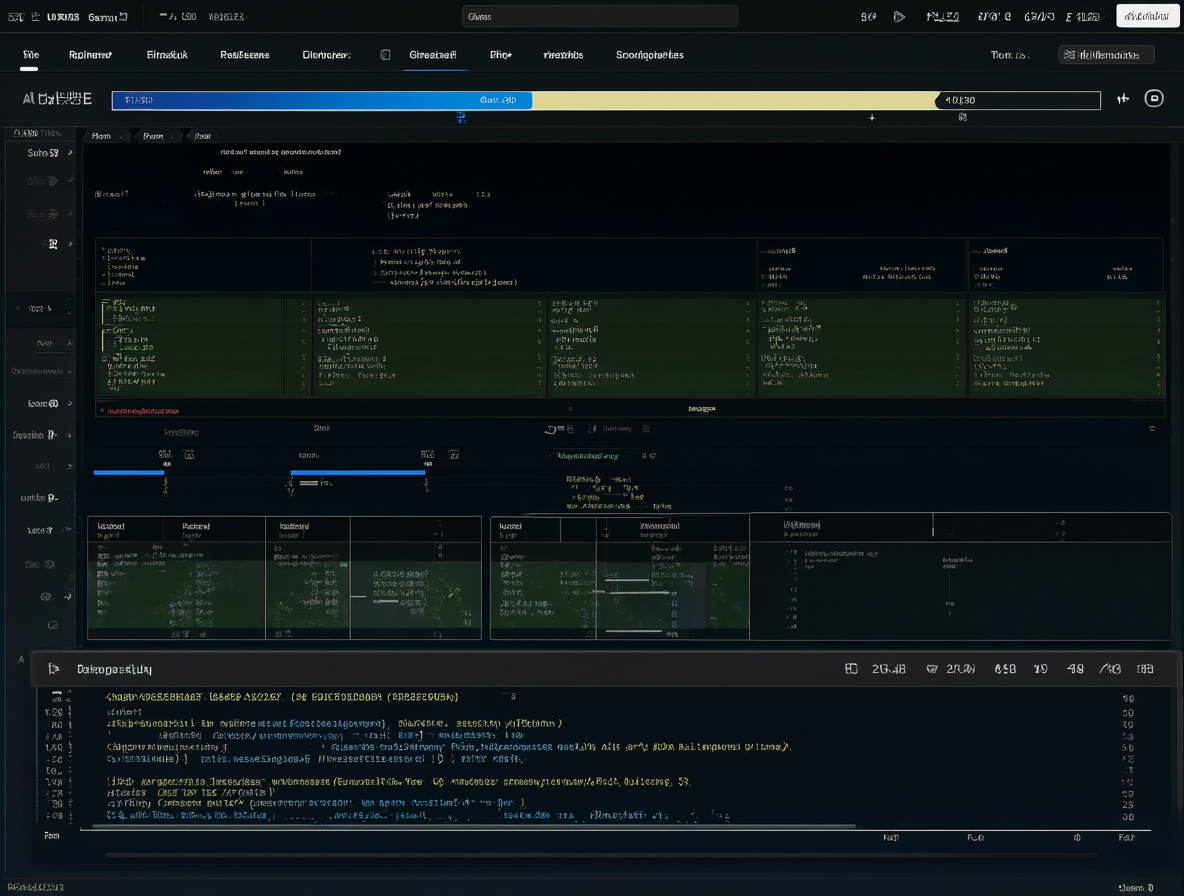Click the shield icon in bottom panel header
This screenshot has width=1184, height=896.
point(932,669)
